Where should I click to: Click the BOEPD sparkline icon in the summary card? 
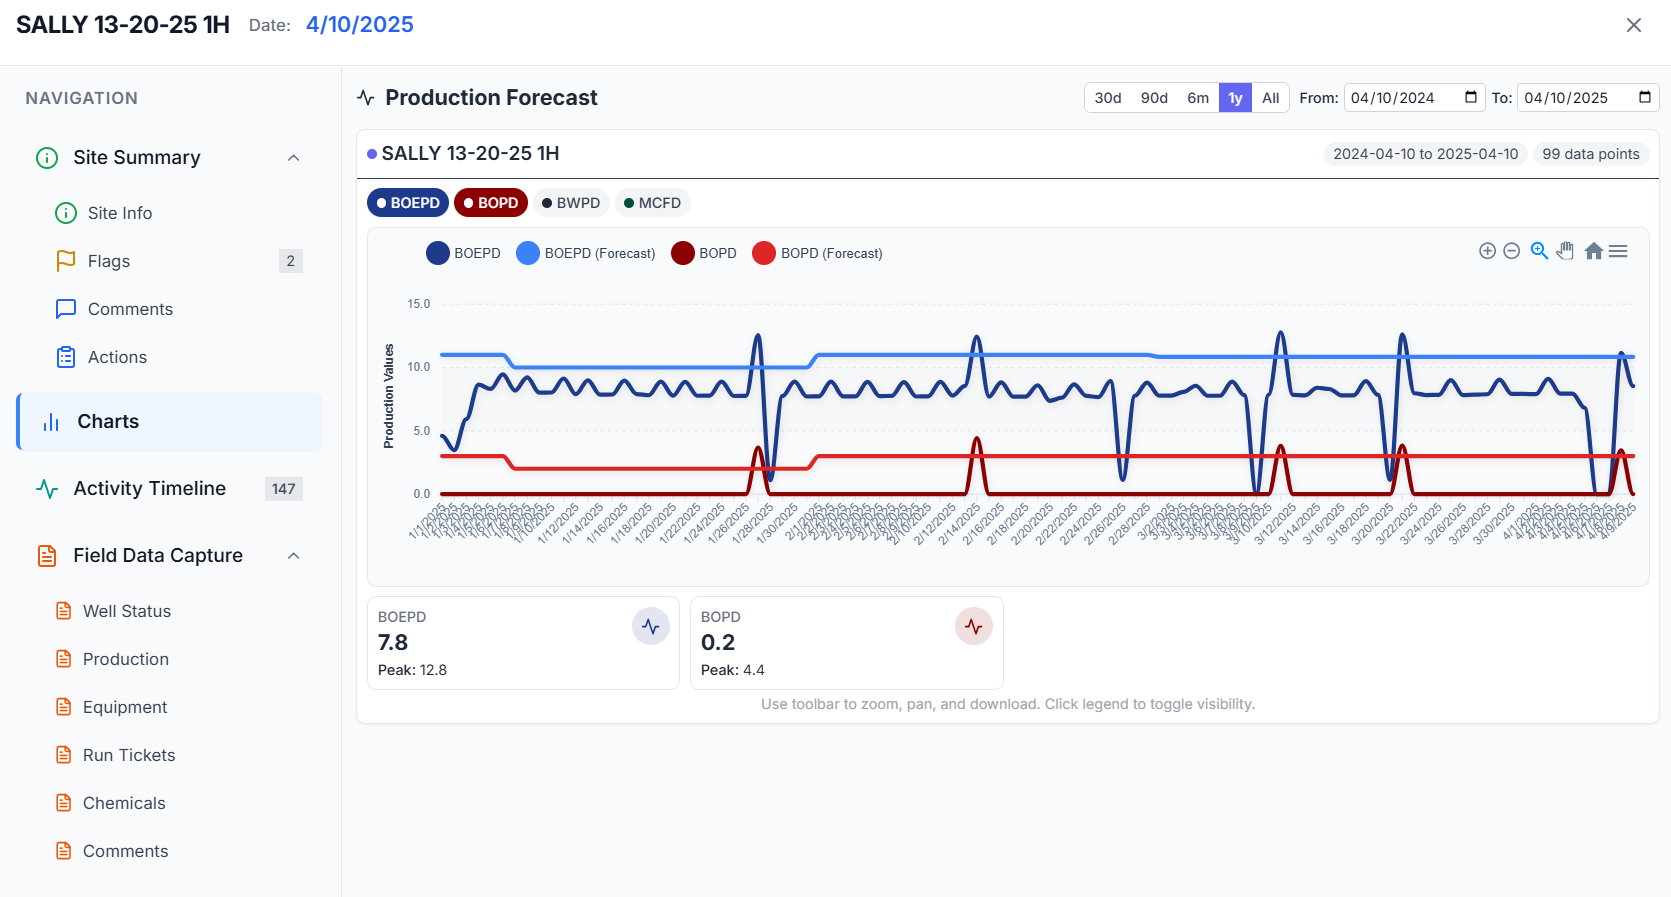pyautogui.click(x=651, y=626)
